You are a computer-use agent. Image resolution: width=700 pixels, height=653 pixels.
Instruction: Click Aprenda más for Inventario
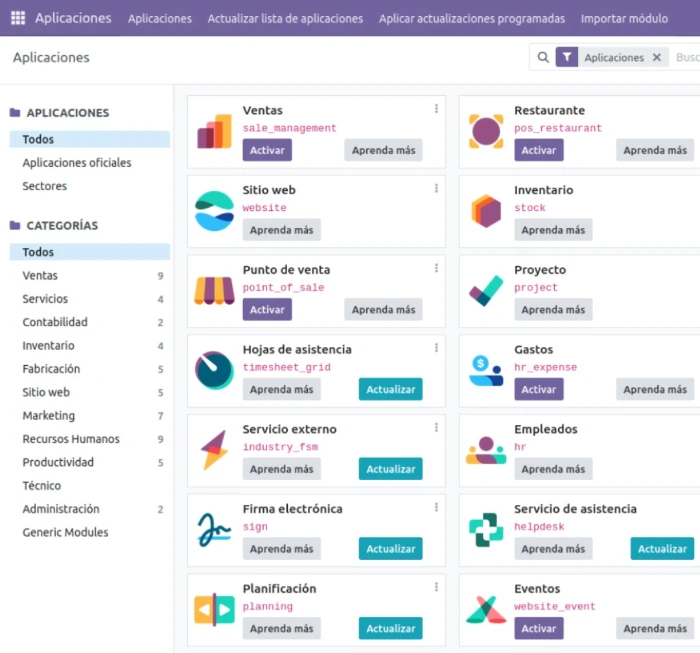[553, 230]
